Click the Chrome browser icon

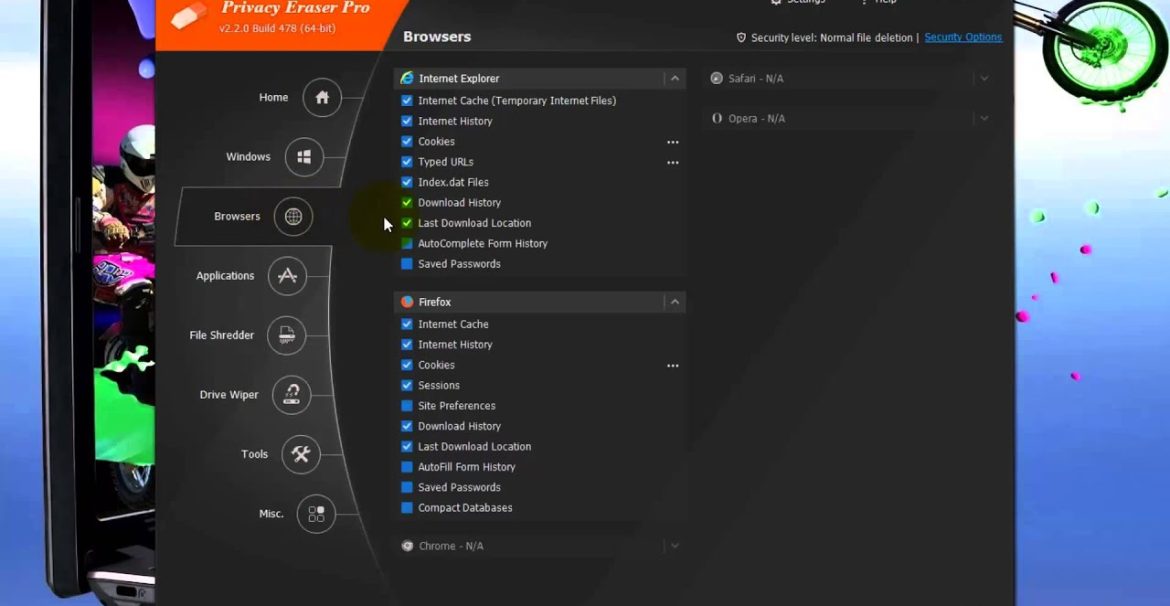click(x=407, y=546)
